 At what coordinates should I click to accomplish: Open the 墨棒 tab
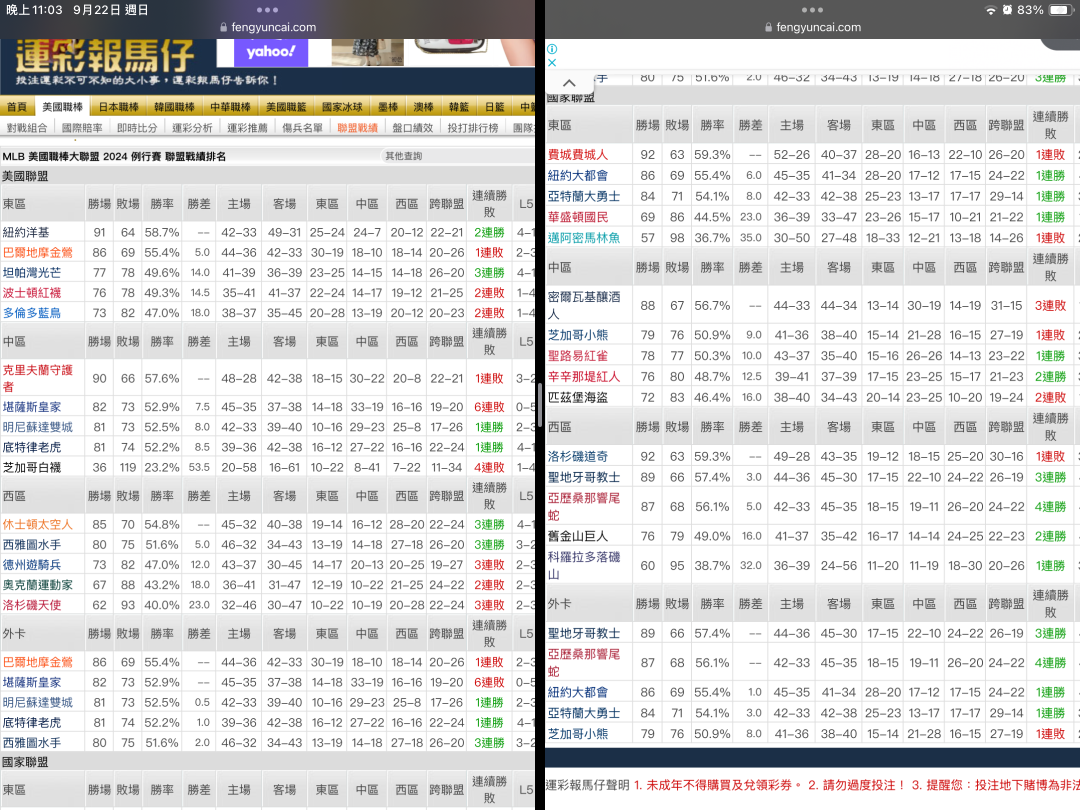pos(388,107)
